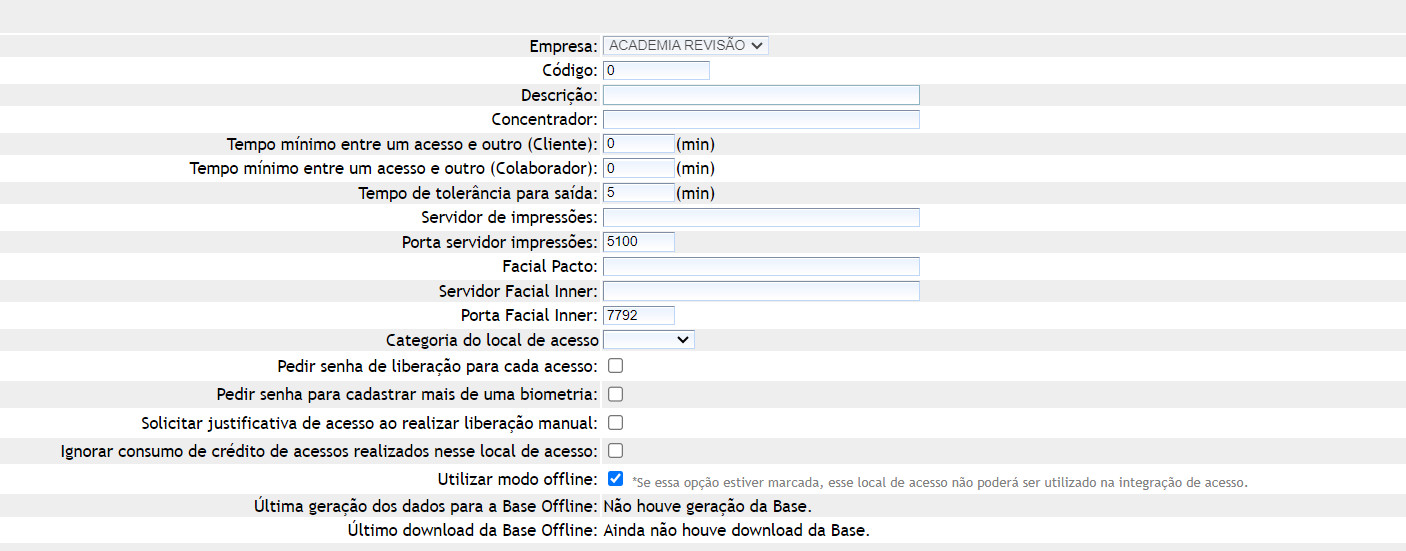Focus the Descrição text field
The height and width of the screenshot is (551, 1406).
point(760,95)
